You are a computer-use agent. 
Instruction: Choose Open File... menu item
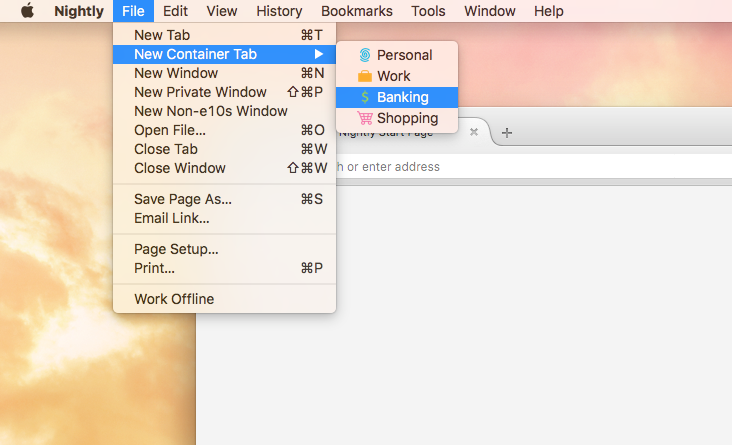pyautogui.click(x=224, y=130)
